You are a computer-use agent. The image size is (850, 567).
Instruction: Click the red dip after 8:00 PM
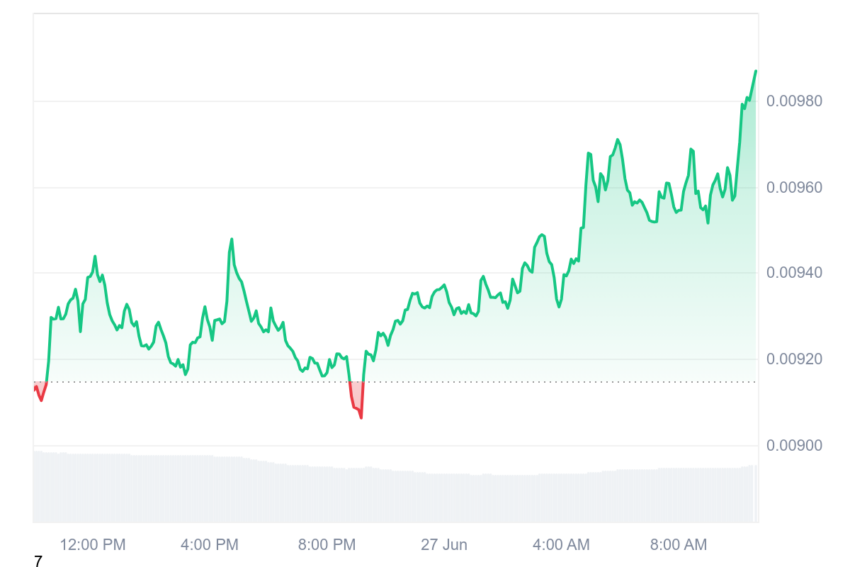(357, 401)
